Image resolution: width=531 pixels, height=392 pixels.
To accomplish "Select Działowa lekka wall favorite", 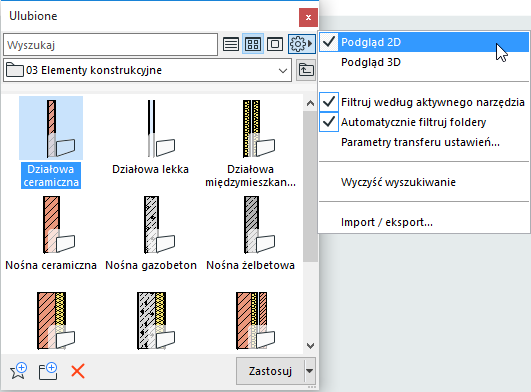I will point(150,137).
